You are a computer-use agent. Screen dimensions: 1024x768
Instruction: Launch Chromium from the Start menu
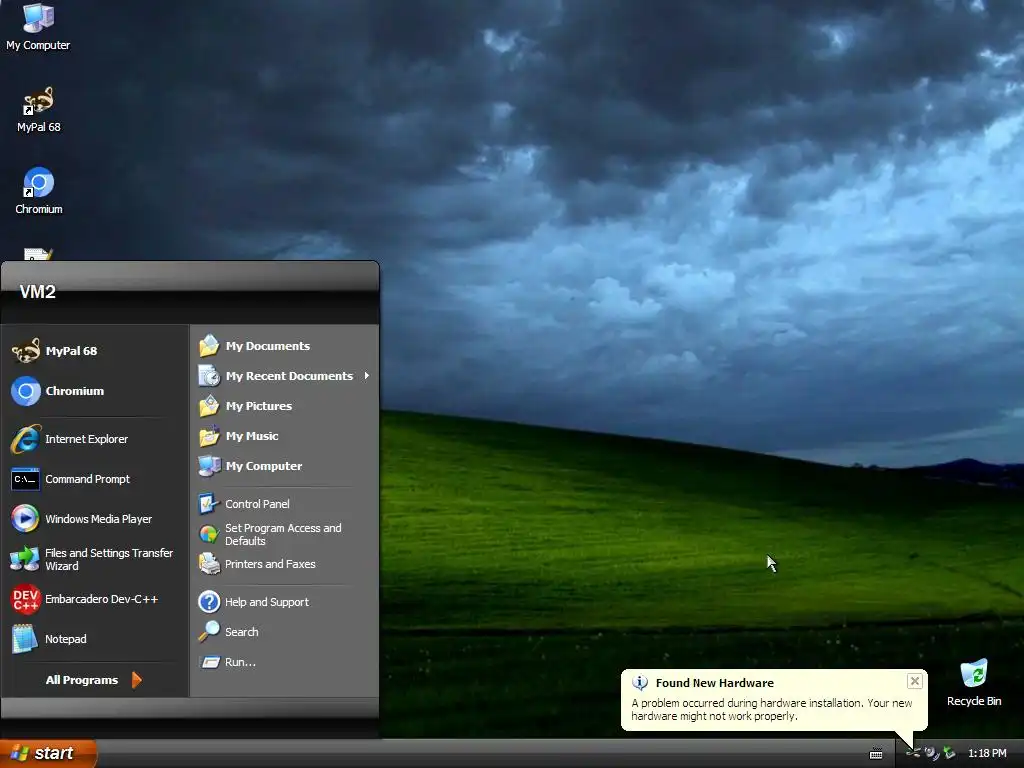point(95,391)
